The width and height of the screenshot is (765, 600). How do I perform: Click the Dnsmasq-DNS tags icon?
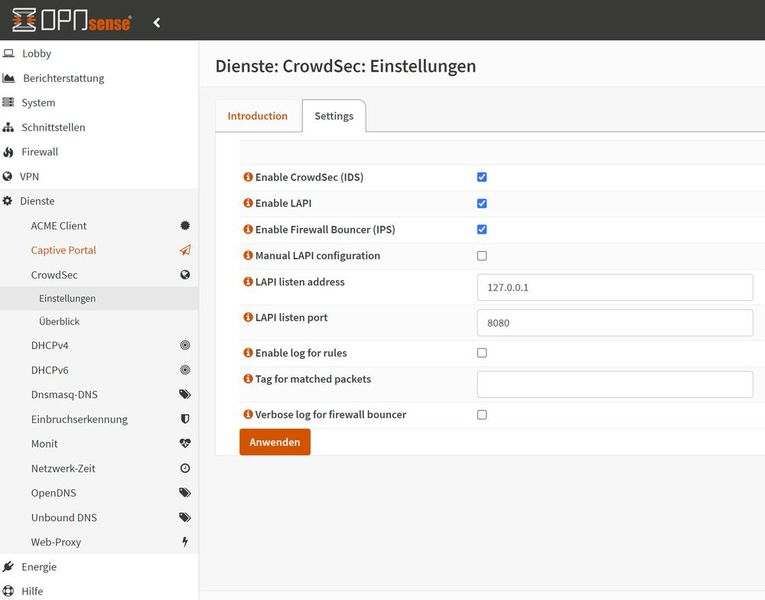point(185,394)
